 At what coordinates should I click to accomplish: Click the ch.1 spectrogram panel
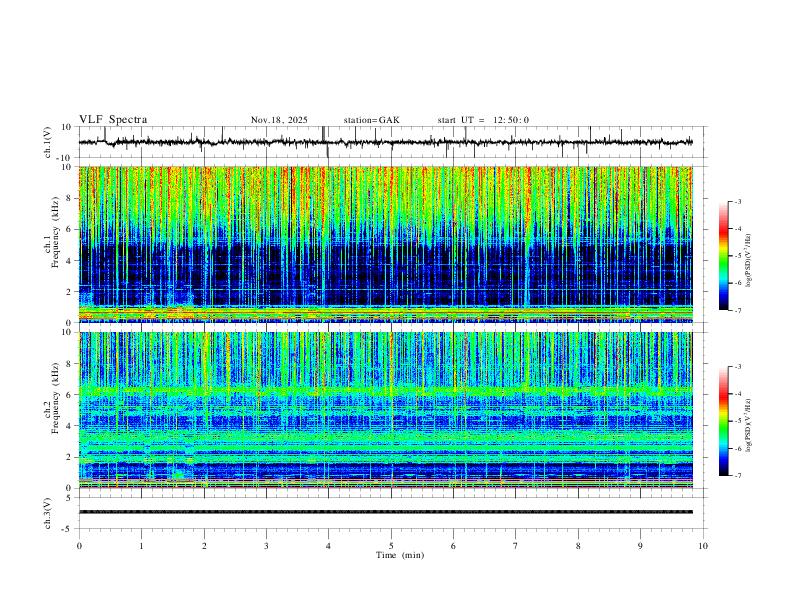(x=386, y=244)
